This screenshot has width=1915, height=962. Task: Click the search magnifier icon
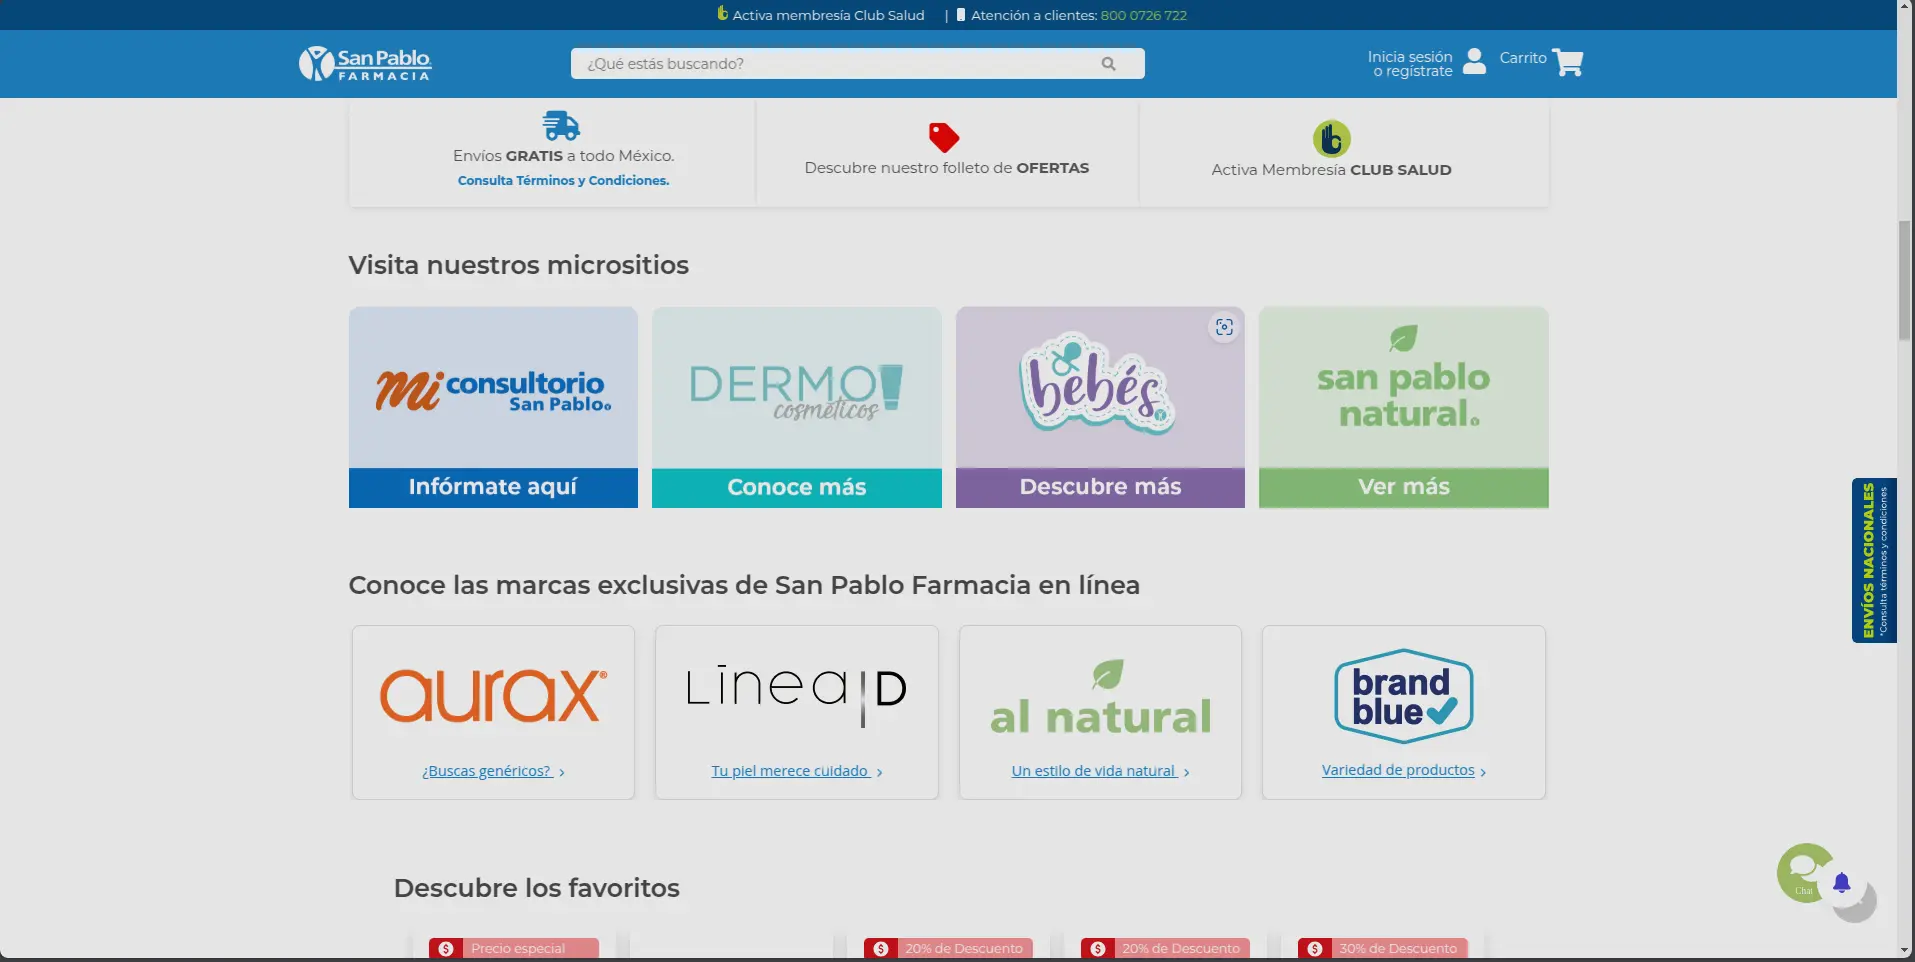coord(1110,63)
